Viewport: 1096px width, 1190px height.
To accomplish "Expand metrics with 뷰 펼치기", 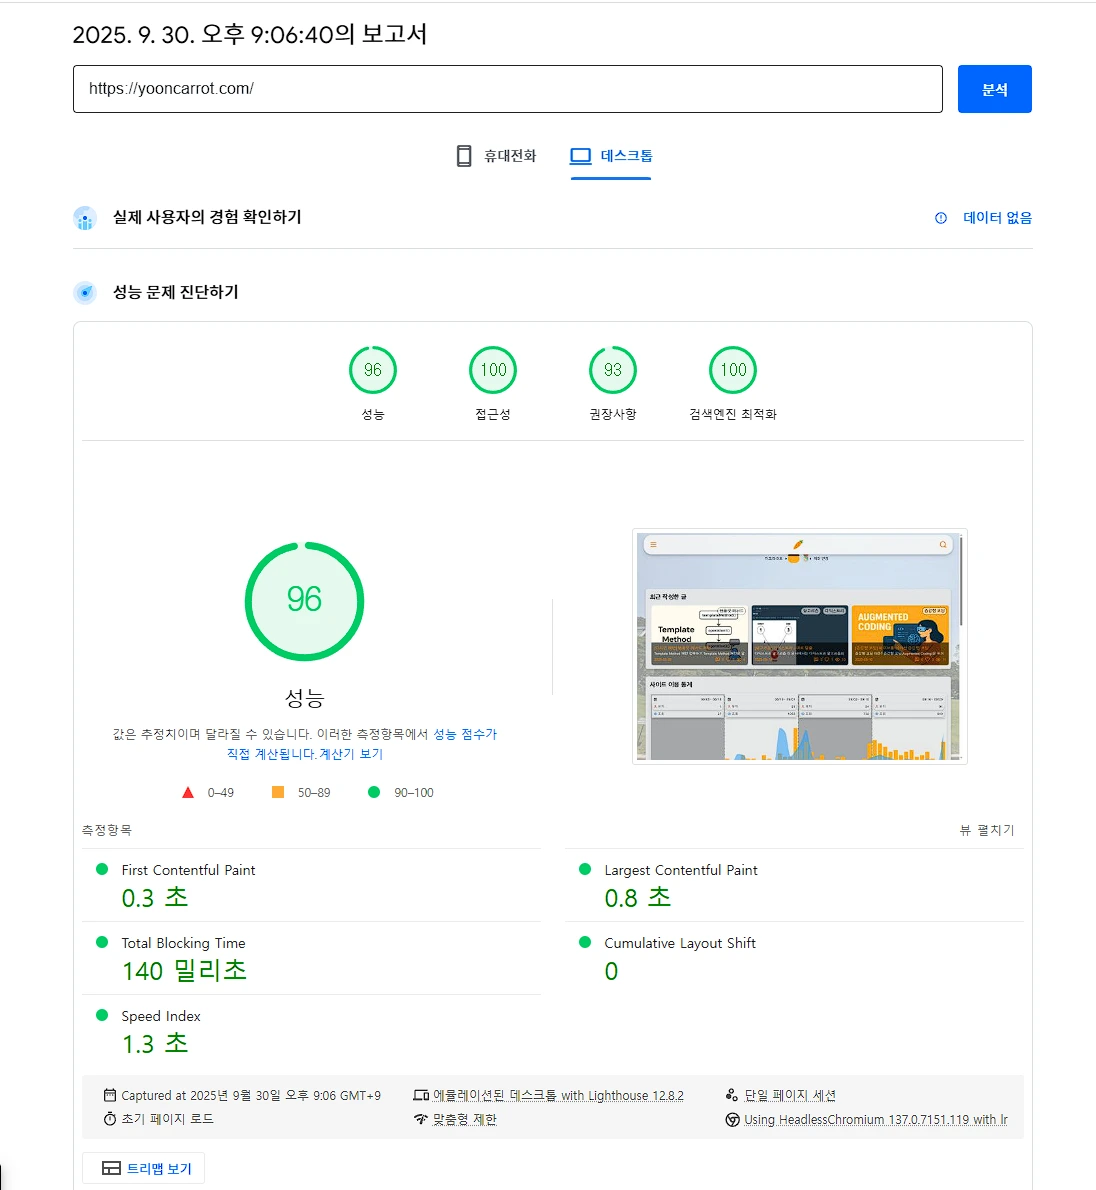I will coord(986,830).
